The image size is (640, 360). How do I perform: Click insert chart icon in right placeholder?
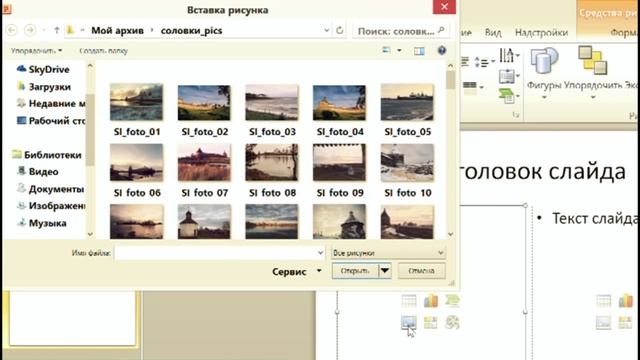pos(625,301)
